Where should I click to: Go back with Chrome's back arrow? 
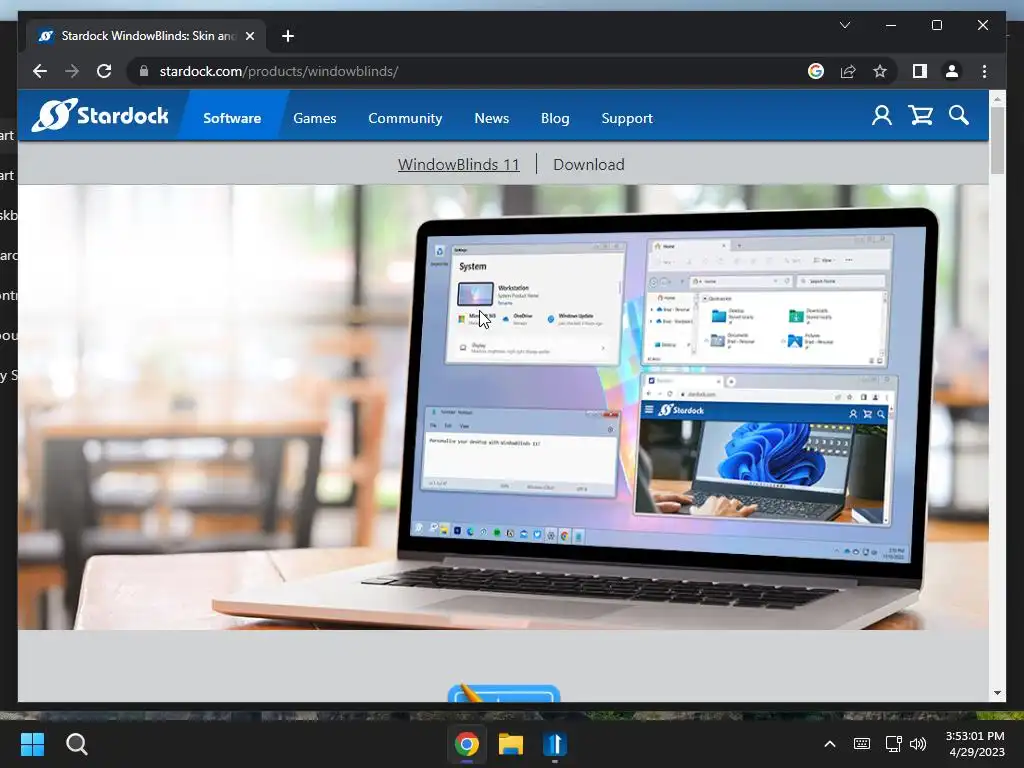(x=40, y=71)
